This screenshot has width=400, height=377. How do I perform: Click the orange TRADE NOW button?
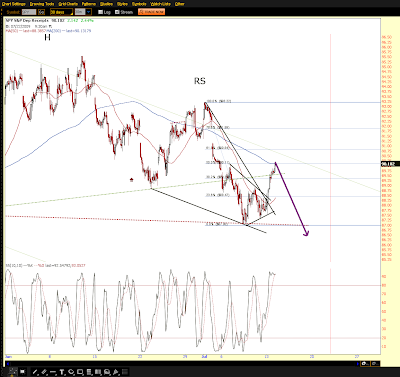coord(152,12)
